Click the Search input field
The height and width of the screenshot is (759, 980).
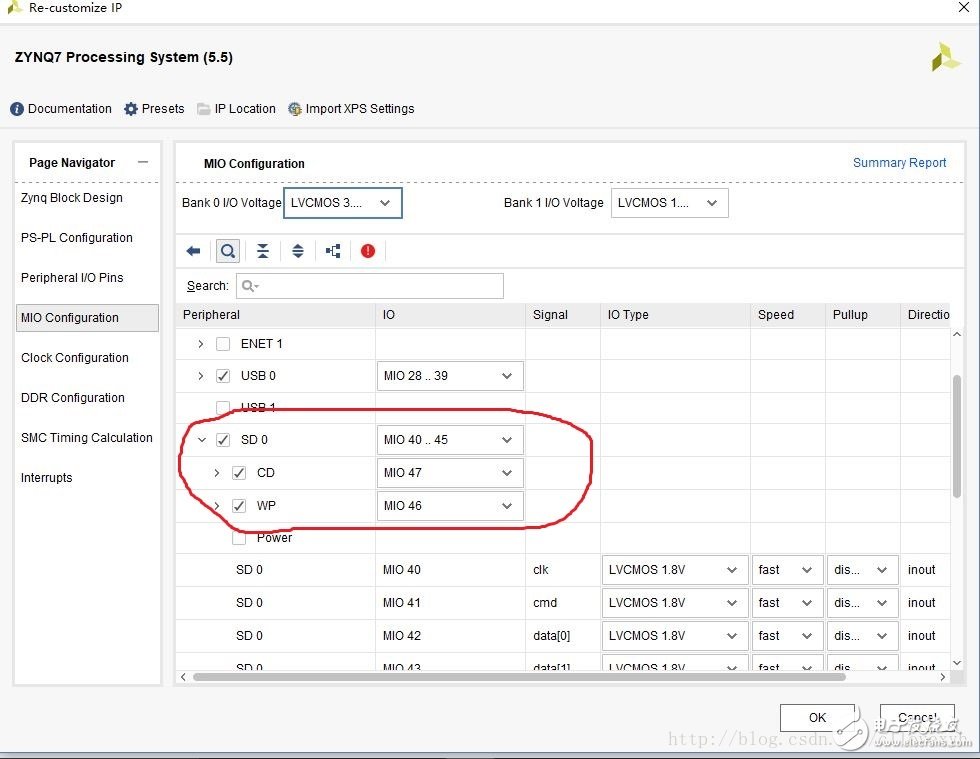370,286
